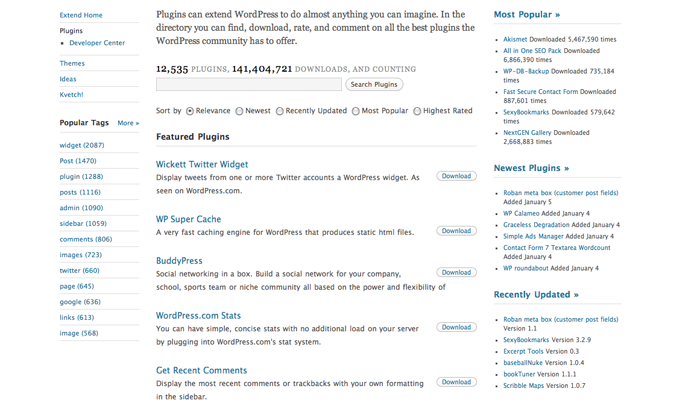Image resolution: width=700 pixels, height=412 pixels.
Task: Focus the plugin search text field
Action: [x=249, y=84]
